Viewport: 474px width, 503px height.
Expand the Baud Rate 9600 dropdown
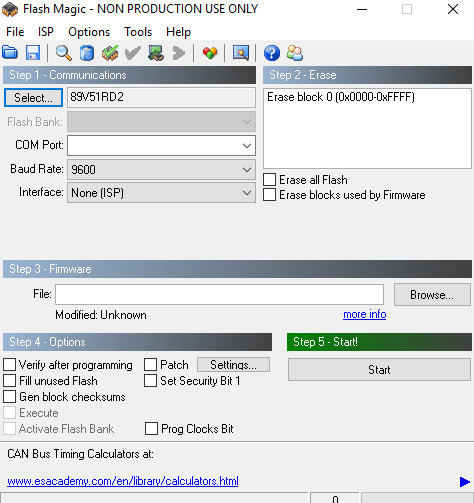[161, 169]
